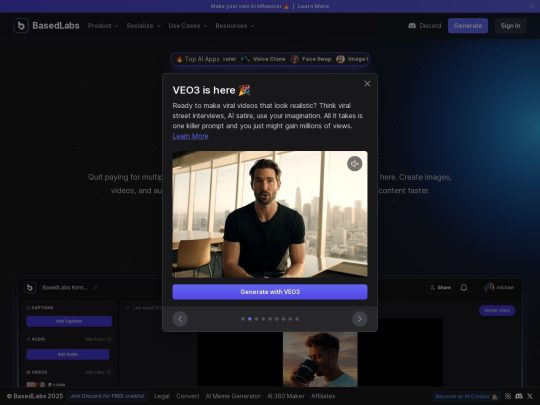Close the VEO3 announcement popup
The image size is (540, 405).
point(367,84)
